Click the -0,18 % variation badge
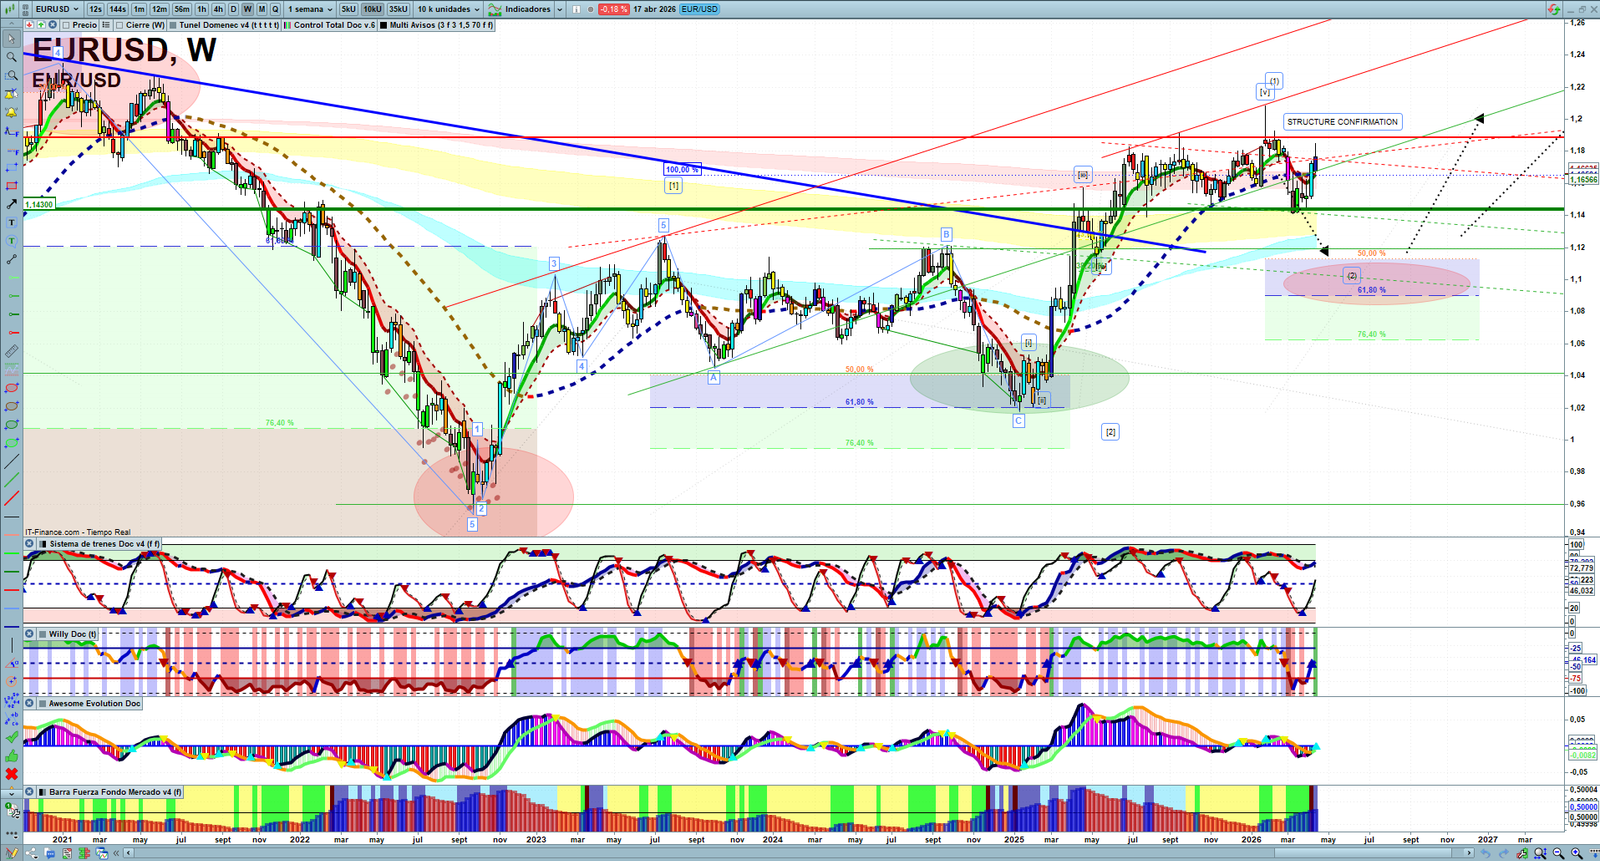Screen dimensions: 1600x861 pyautogui.click(x=614, y=9)
